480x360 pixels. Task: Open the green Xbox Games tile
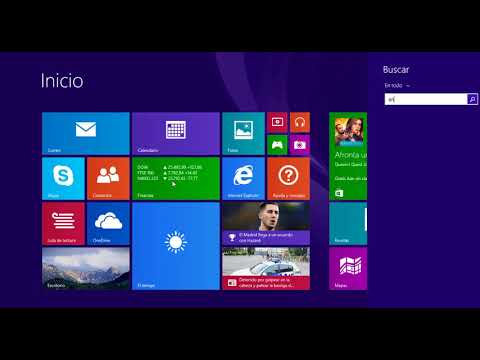pyautogui.click(x=277, y=145)
